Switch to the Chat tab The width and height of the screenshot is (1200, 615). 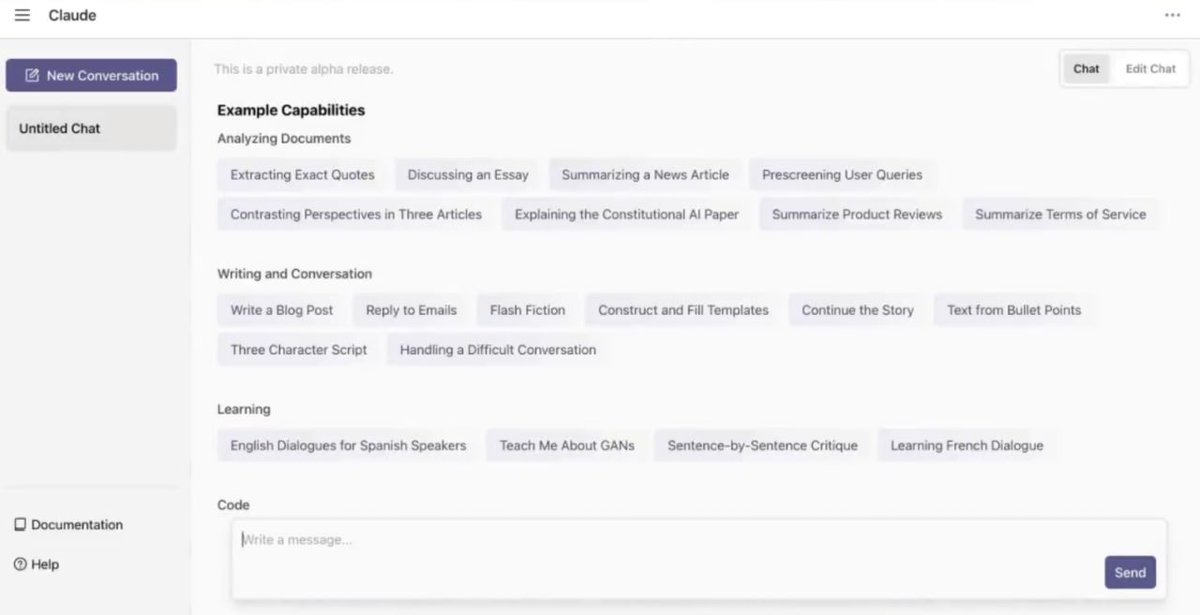(x=1086, y=69)
